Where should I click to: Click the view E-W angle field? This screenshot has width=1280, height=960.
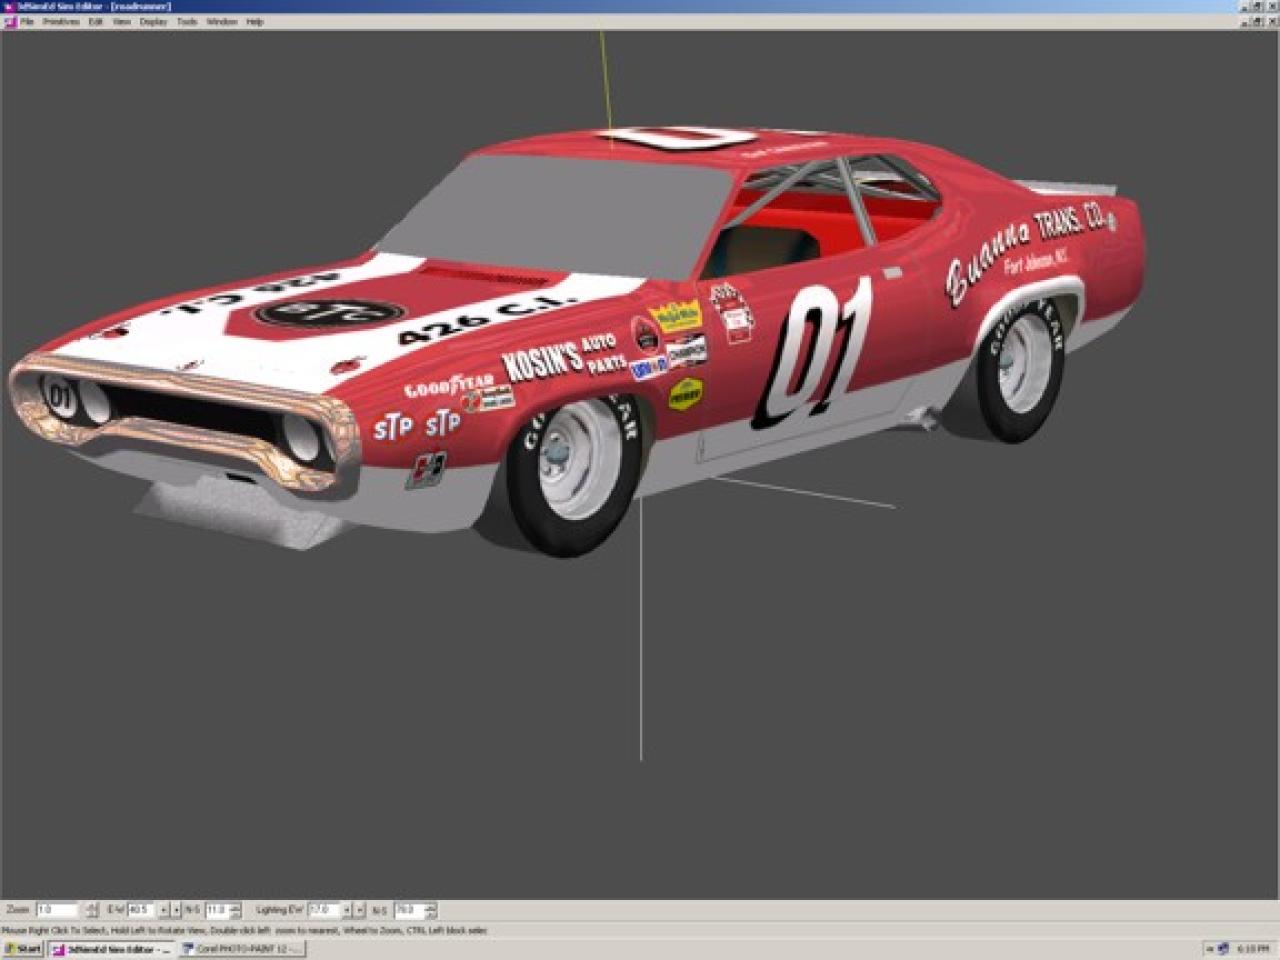tap(140, 910)
